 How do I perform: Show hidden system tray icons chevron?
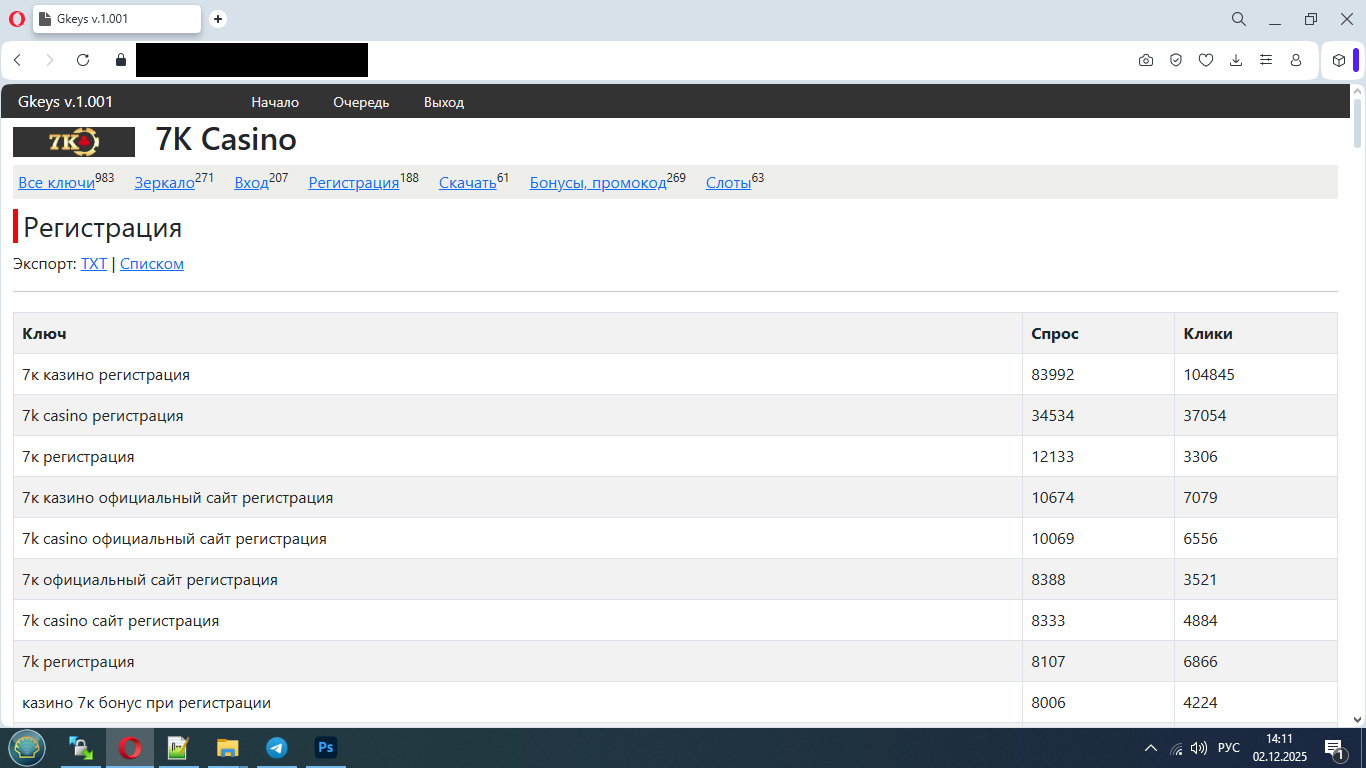[1150, 748]
